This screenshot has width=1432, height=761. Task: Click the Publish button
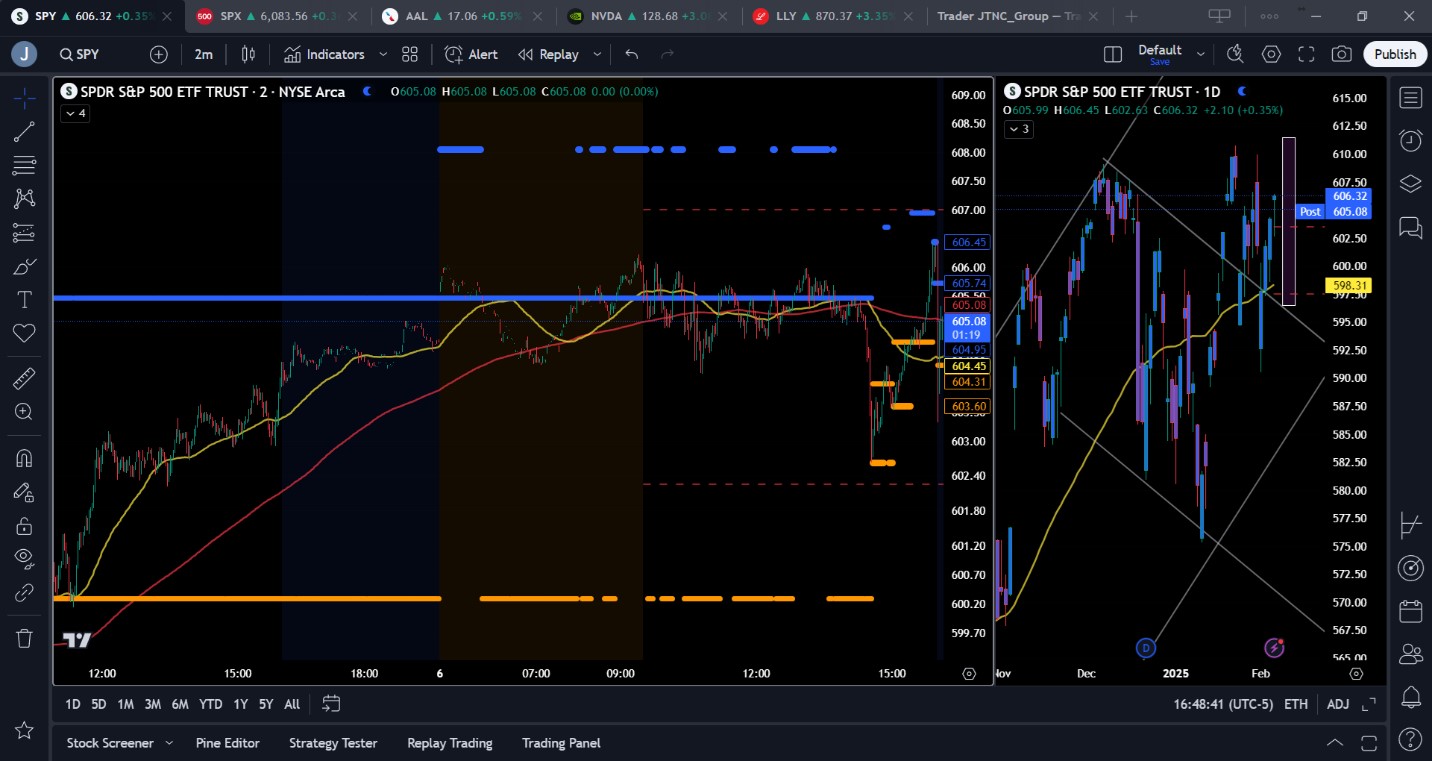click(1395, 54)
